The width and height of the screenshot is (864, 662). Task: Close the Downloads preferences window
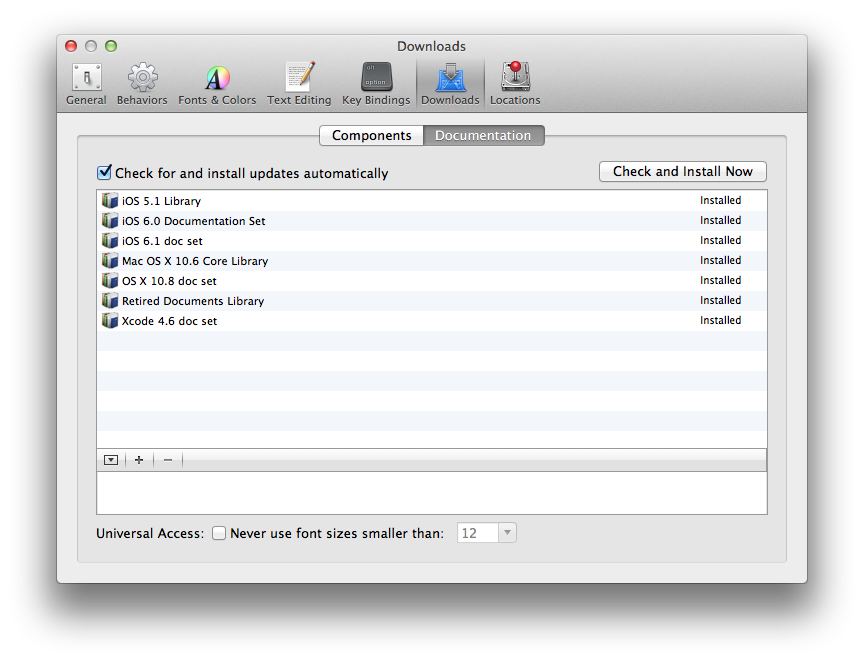coord(71,46)
